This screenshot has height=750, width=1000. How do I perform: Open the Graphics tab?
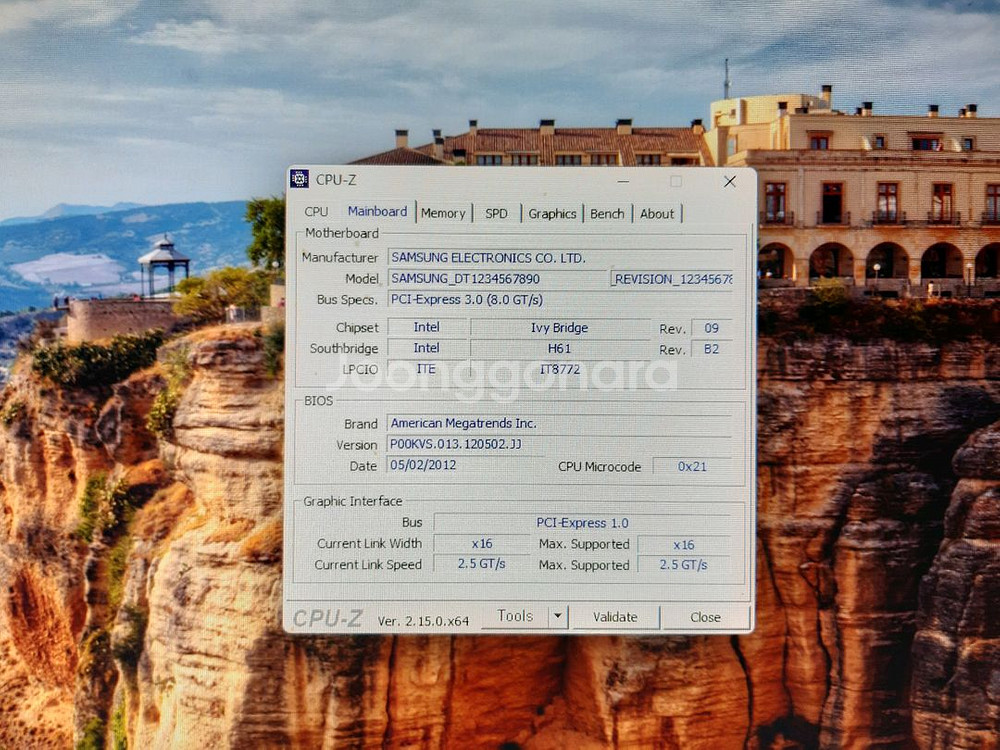552,214
